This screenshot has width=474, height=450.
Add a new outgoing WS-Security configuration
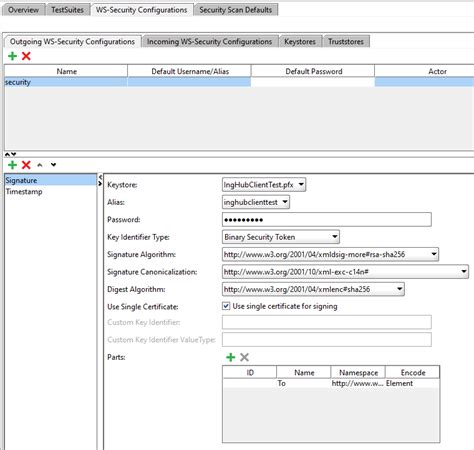point(12,56)
